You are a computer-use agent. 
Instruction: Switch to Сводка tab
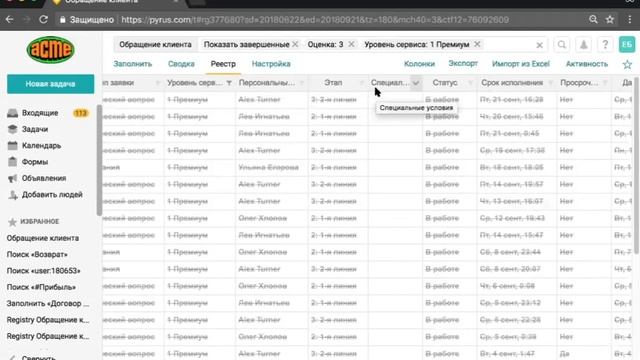(181, 64)
